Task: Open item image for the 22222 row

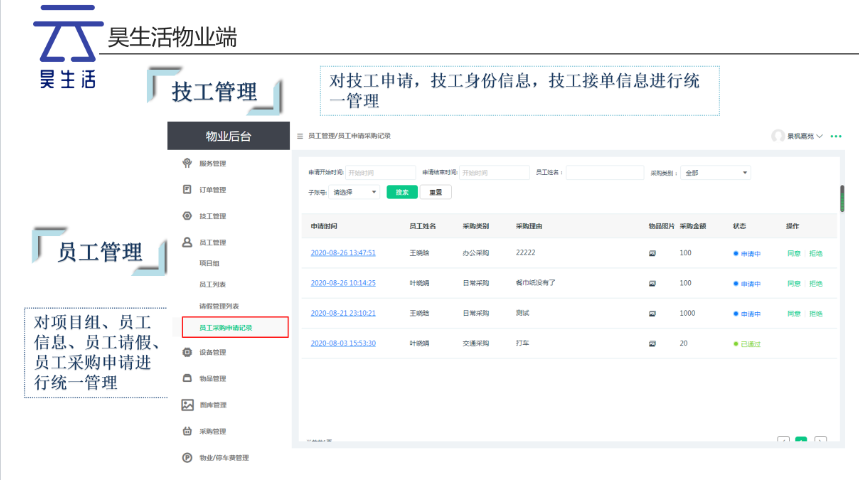Action: coord(653,253)
